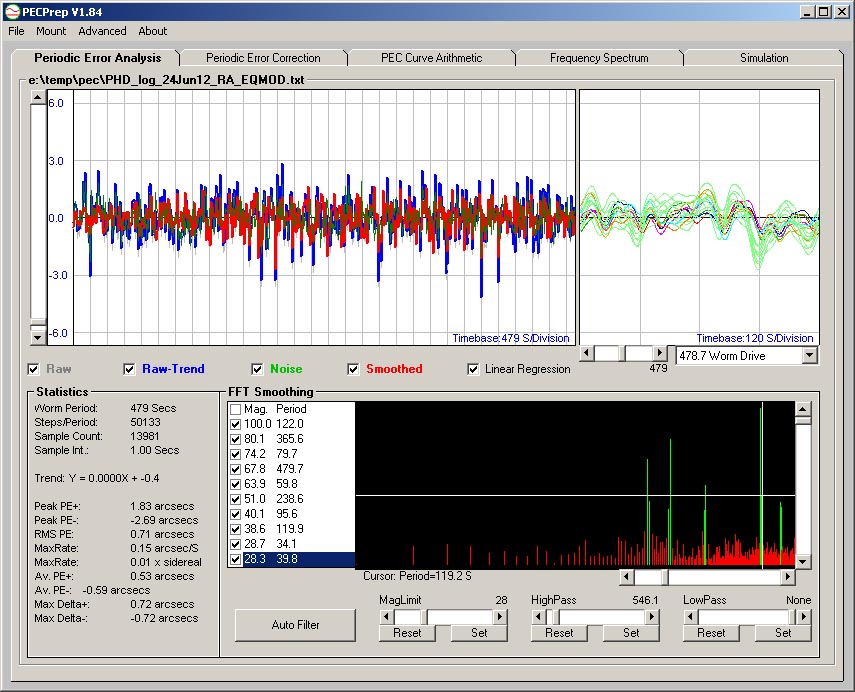Select the 38.6 / 119.9 row text
Viewport: 855px width, 692px height.
(274, 529)
